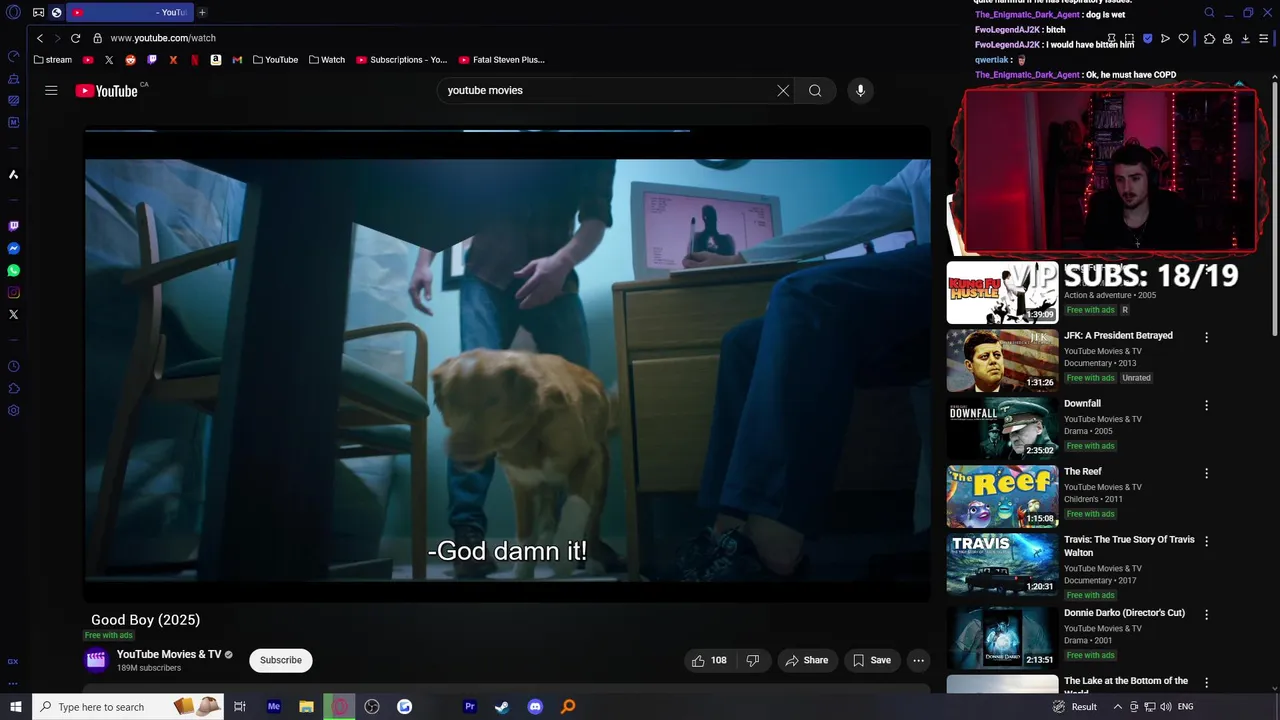This screenshot has width=1280, height=720.
Task: Share the Good Boy video
Action: pos(807,660)
